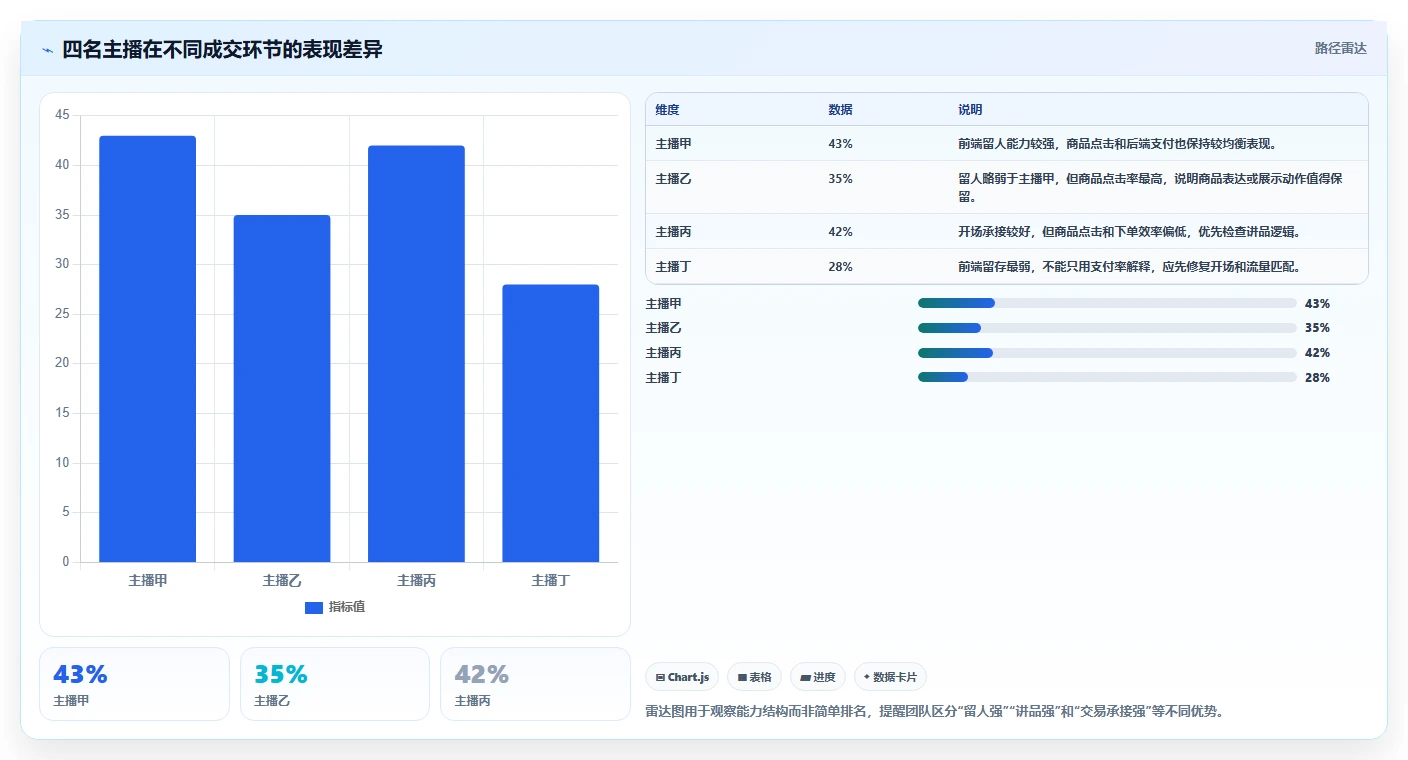Click the 主播乙 label on the chart x-axis
The width and height of the screenshot is (1408, 760).
(282, 580)
